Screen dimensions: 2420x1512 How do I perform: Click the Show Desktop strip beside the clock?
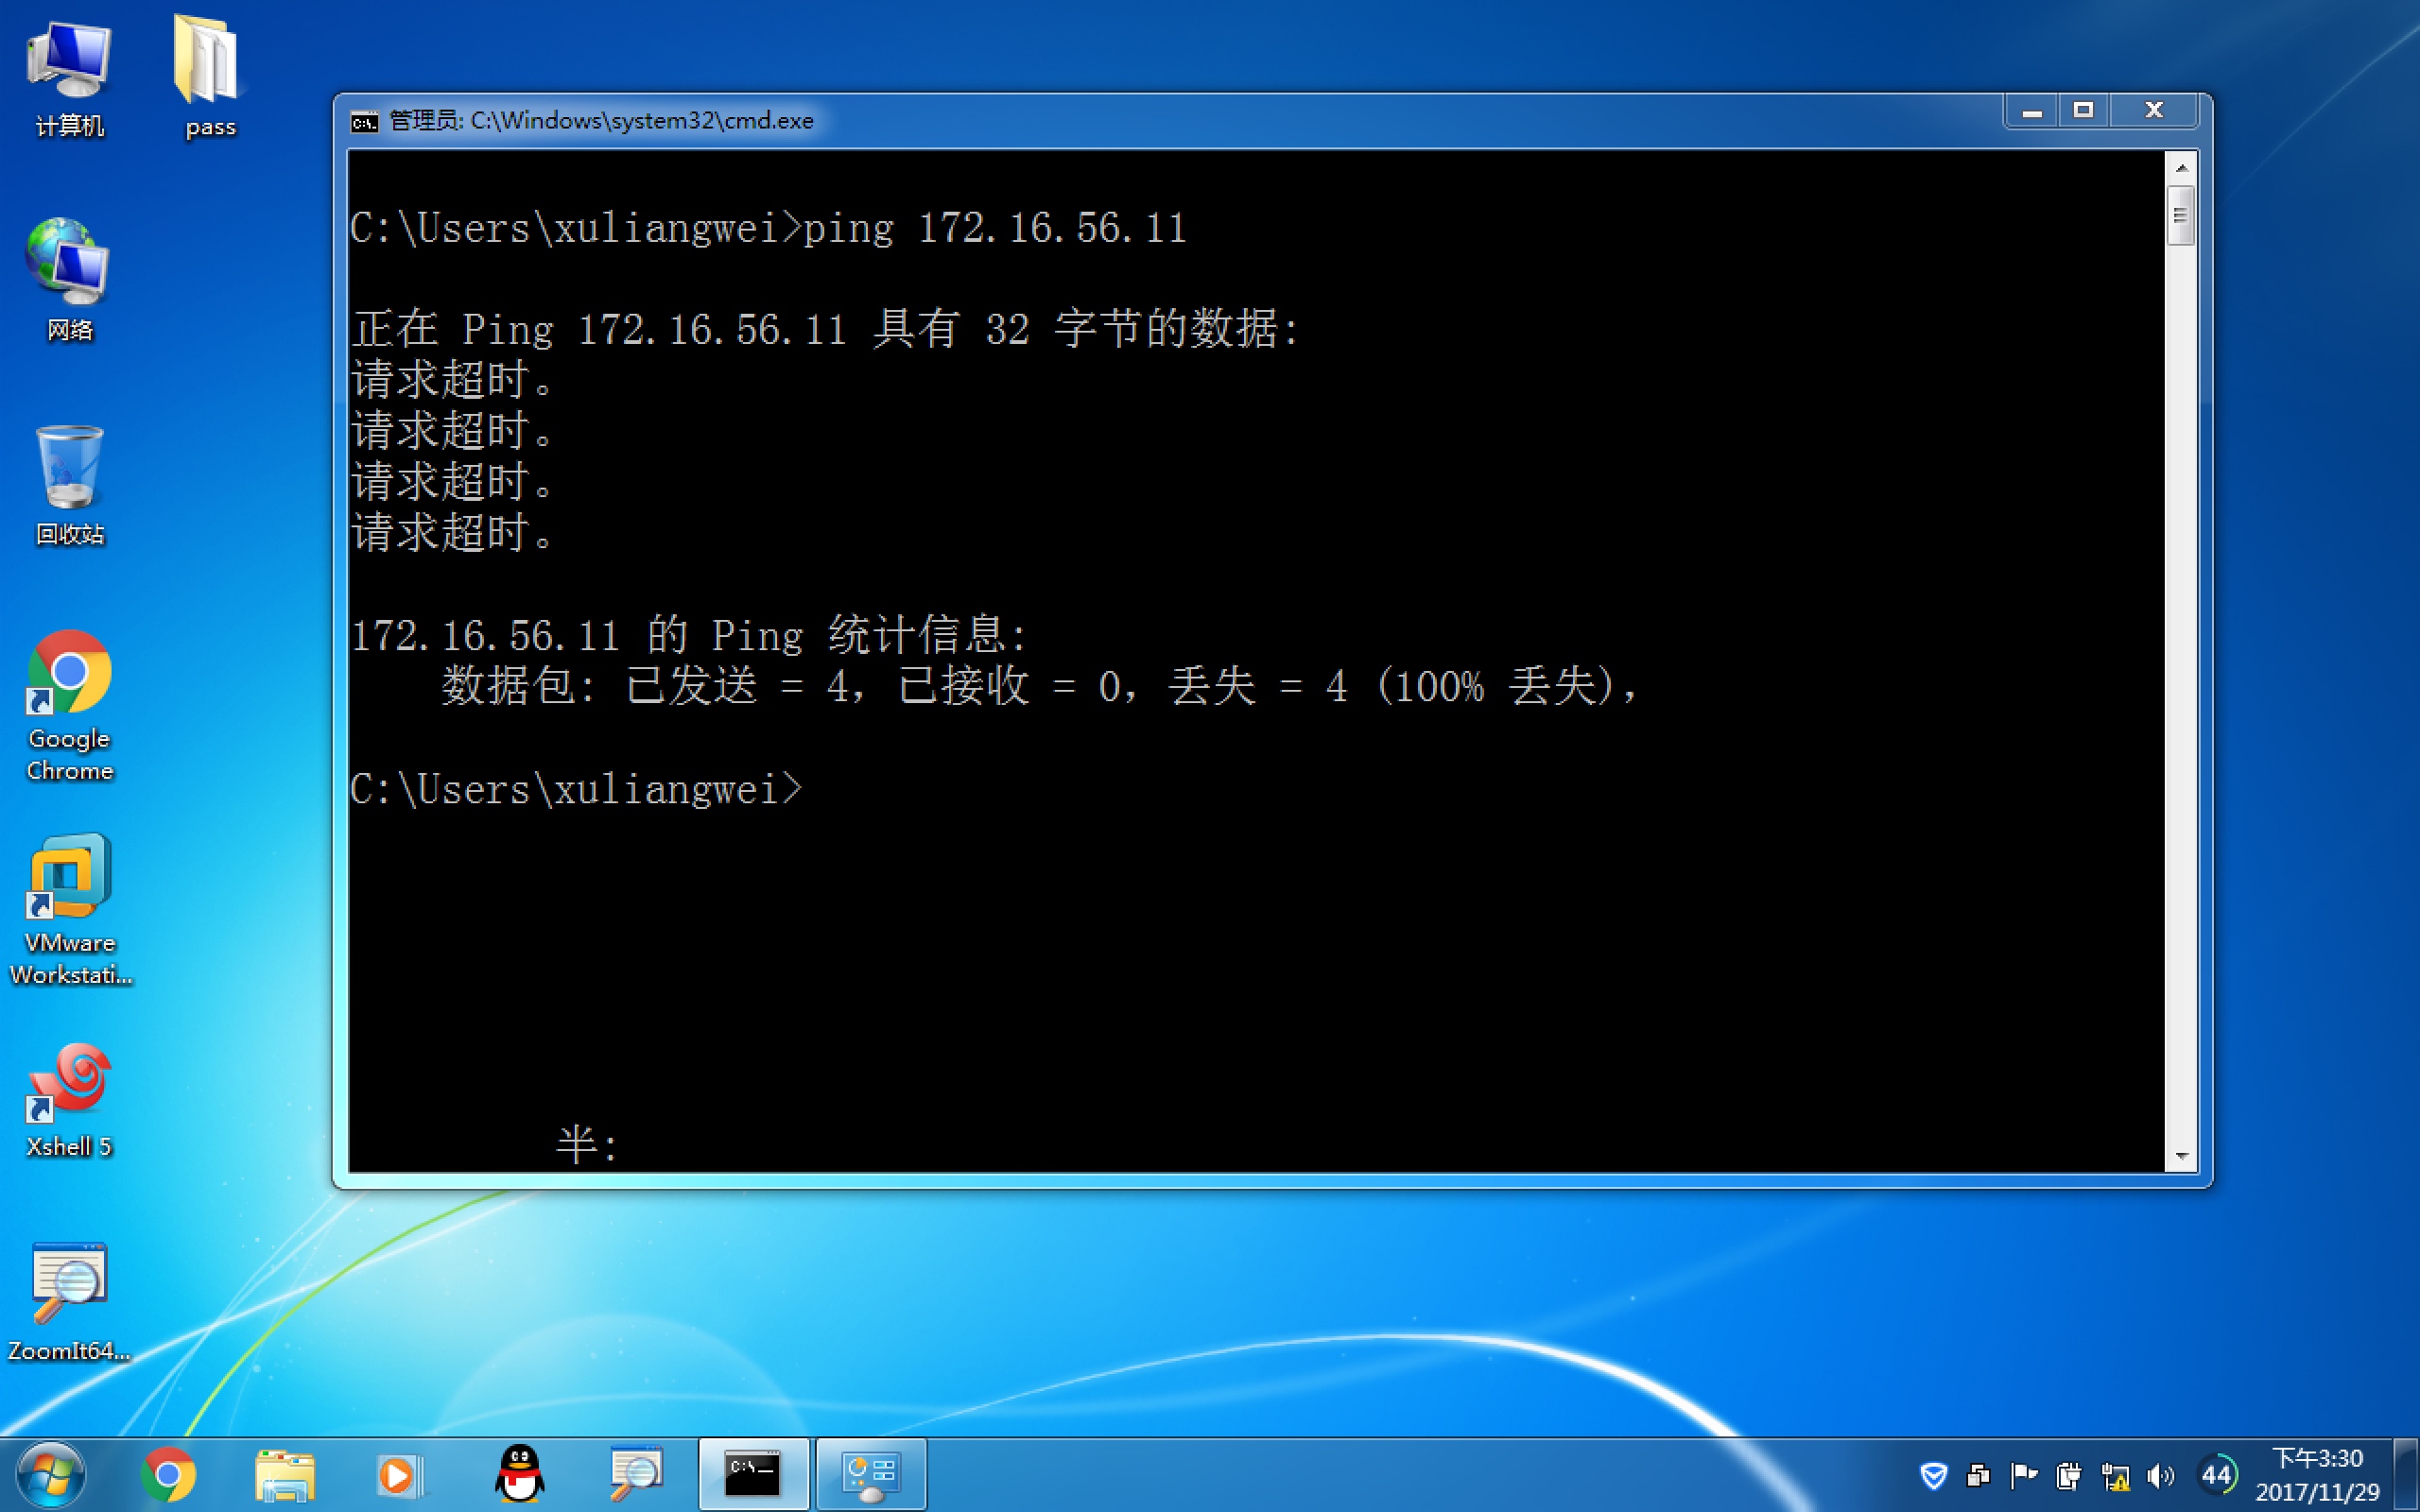click(2406, 1474)
